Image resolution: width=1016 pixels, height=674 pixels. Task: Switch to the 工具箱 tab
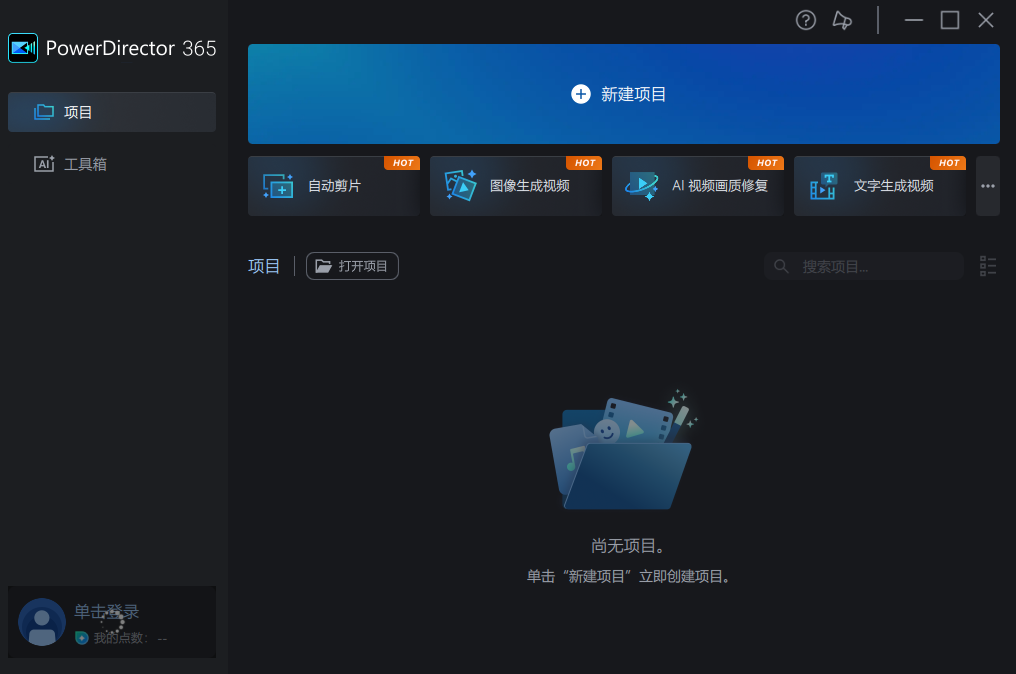pyautogui.click(x=111, y=163)
